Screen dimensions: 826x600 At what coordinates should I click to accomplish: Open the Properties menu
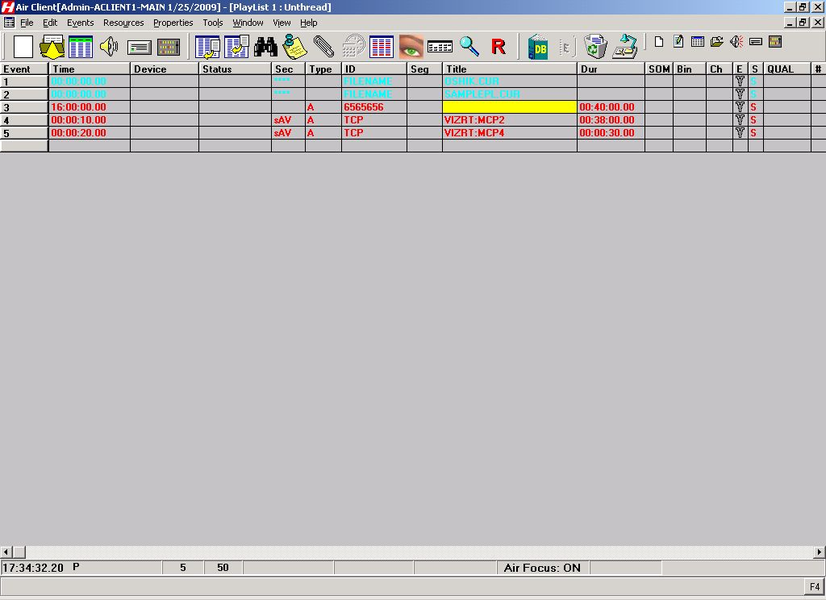173,22
